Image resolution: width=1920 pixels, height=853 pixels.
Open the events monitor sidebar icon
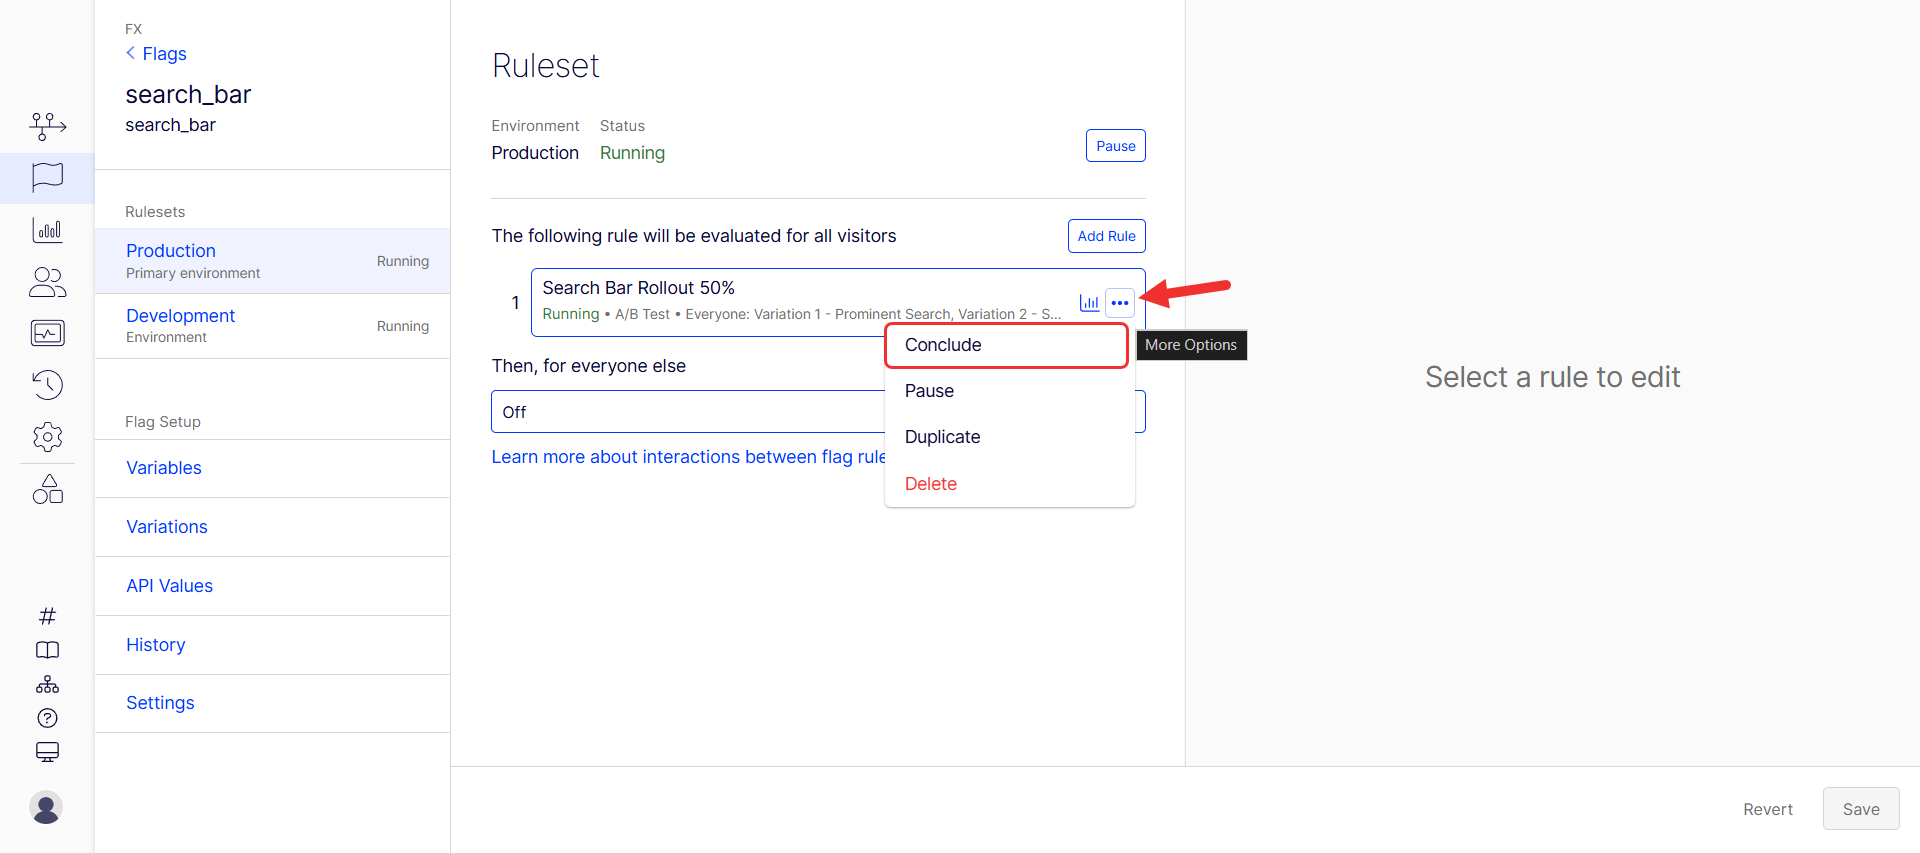pyautogui.click(x=47, y=333)
